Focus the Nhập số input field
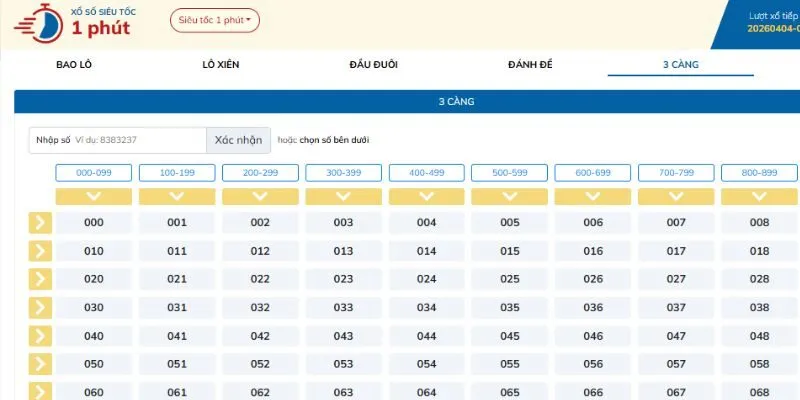The width and height of the screenshot is (800, 400). point(118,140)
